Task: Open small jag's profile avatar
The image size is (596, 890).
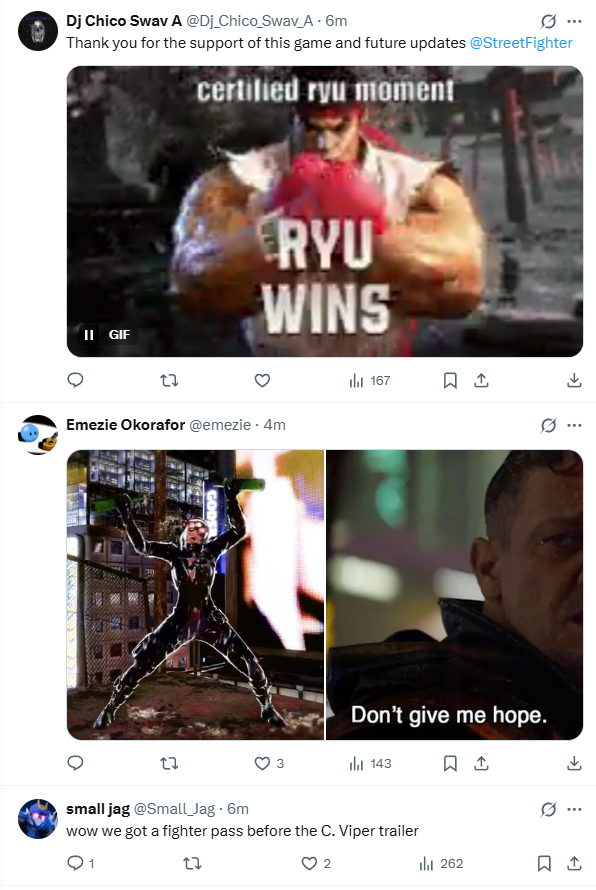Action: click(38, 819)
